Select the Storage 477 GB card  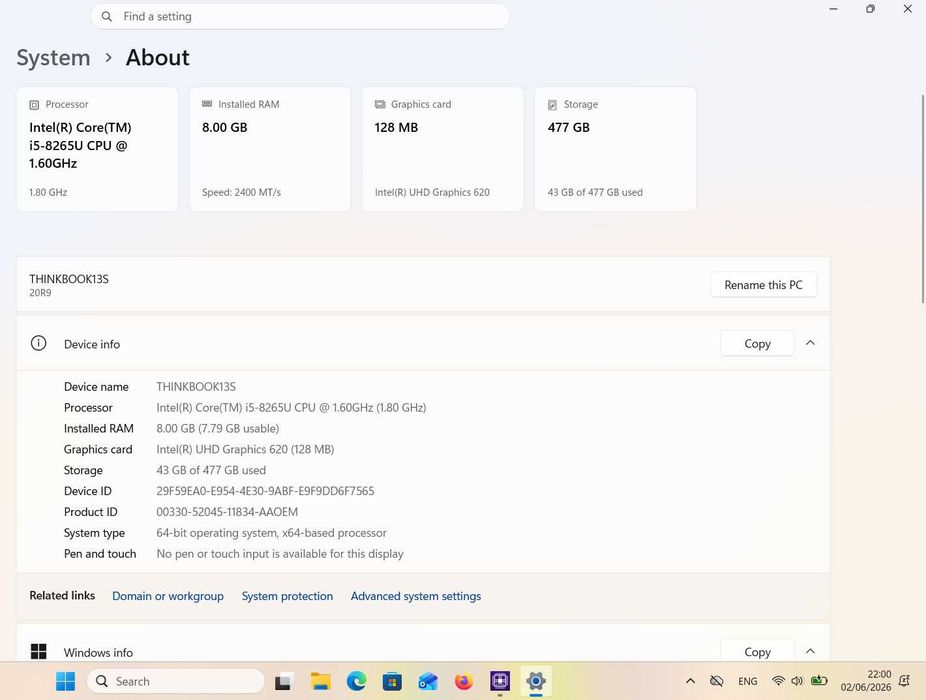click(615, 149)
